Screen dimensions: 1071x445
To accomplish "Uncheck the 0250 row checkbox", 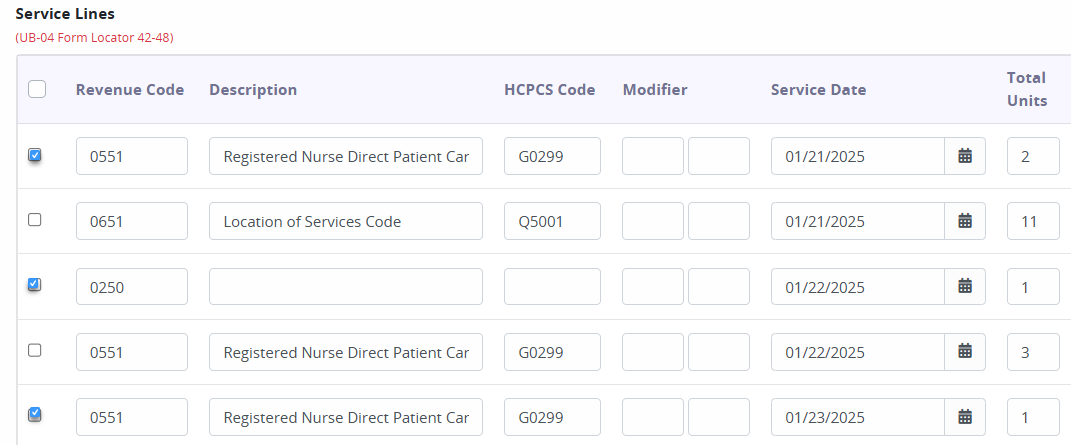I will 35,285.
